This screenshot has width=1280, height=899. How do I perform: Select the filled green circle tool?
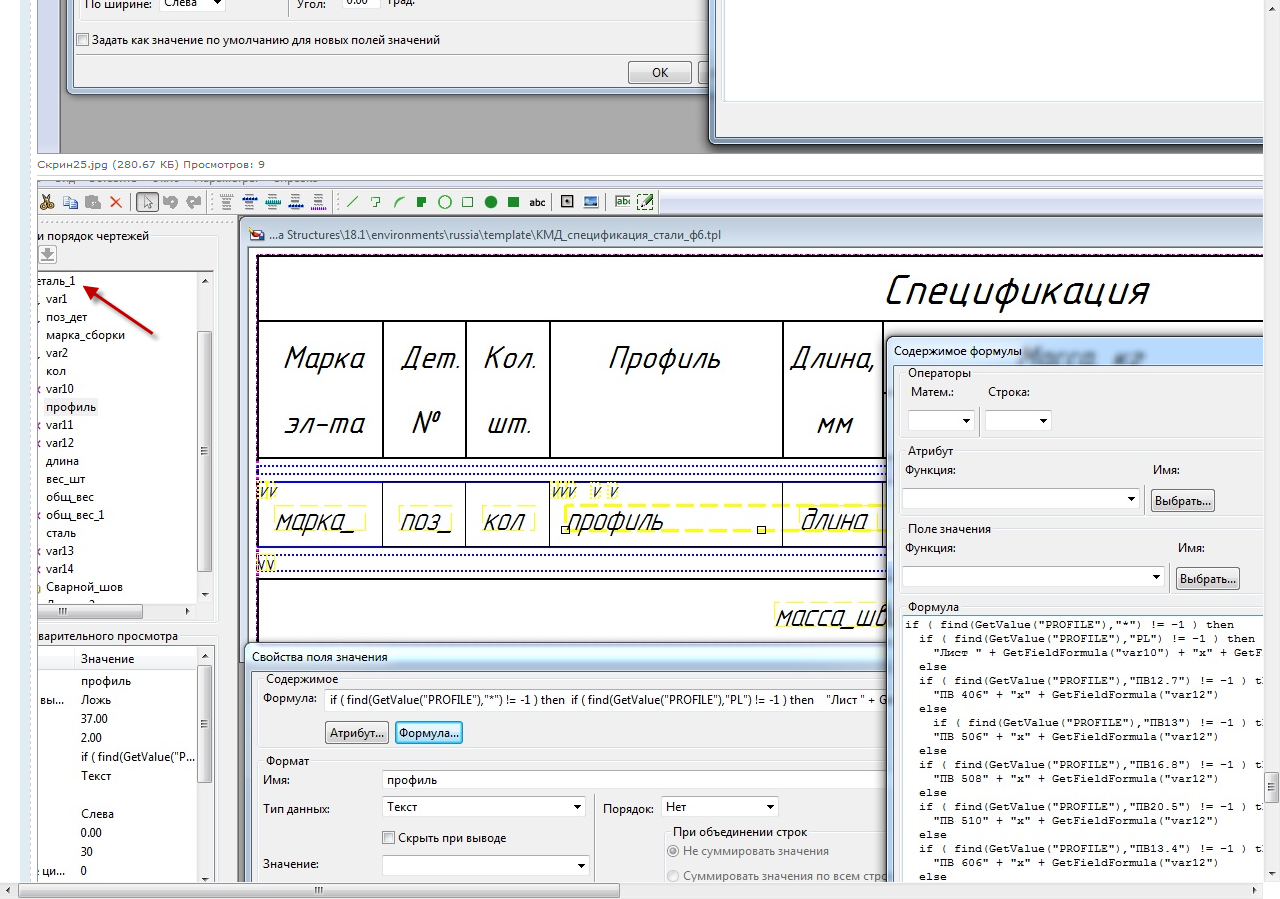pos(491,202)
